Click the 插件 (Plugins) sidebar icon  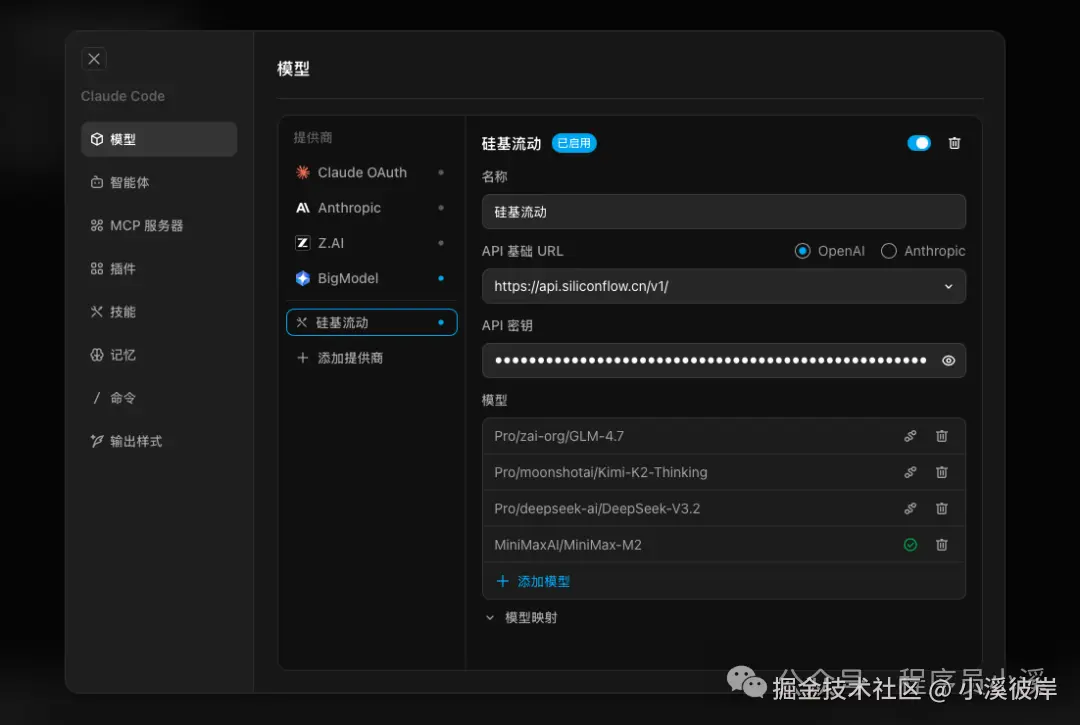click(x=120, y=268)
